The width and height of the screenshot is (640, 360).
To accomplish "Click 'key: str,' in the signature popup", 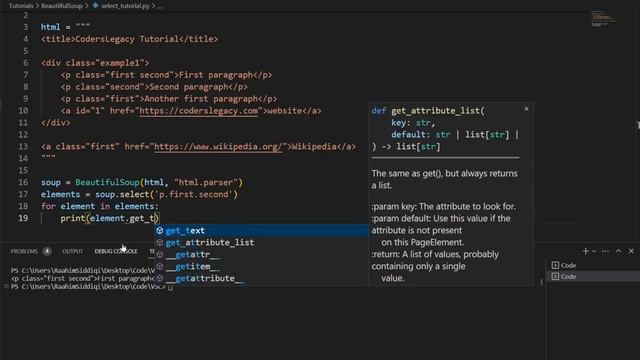I will (x=413, y=123).
